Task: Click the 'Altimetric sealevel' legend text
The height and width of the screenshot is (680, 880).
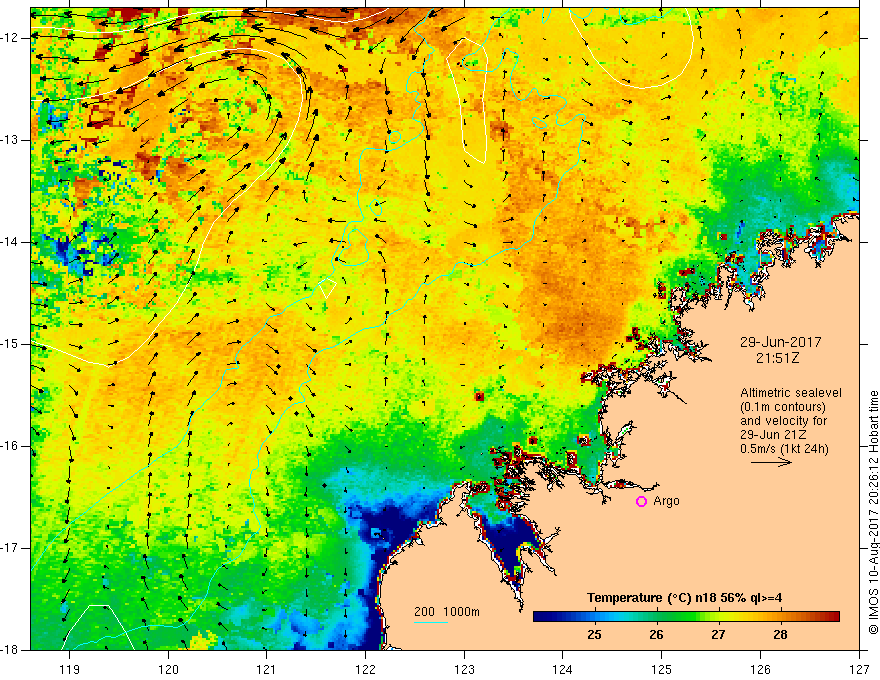Action: point(791,393)
